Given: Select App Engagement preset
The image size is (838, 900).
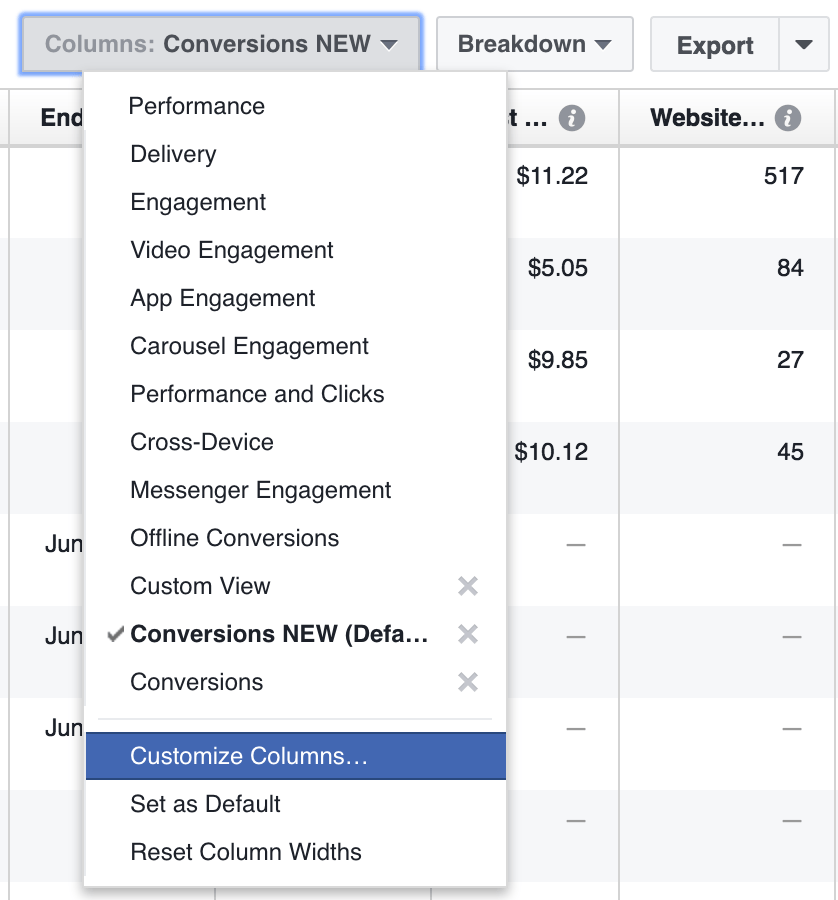Looking at the screenshot, I should (296, 298).
